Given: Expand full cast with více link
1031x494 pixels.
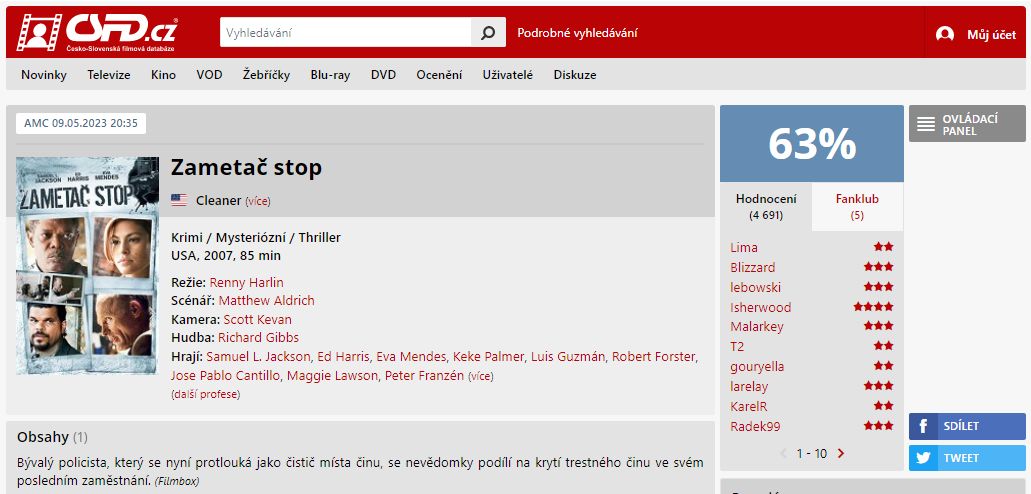Looking at the screenshot, I should [x=481, y=376].
